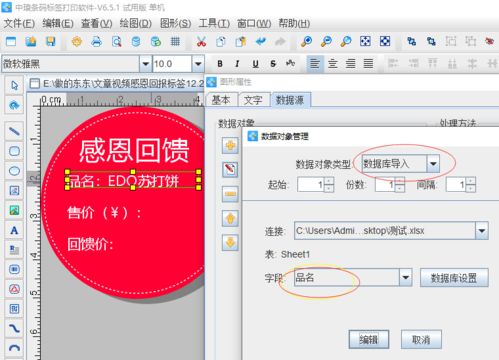Click the 份数 value field

(x=385, y=185)
